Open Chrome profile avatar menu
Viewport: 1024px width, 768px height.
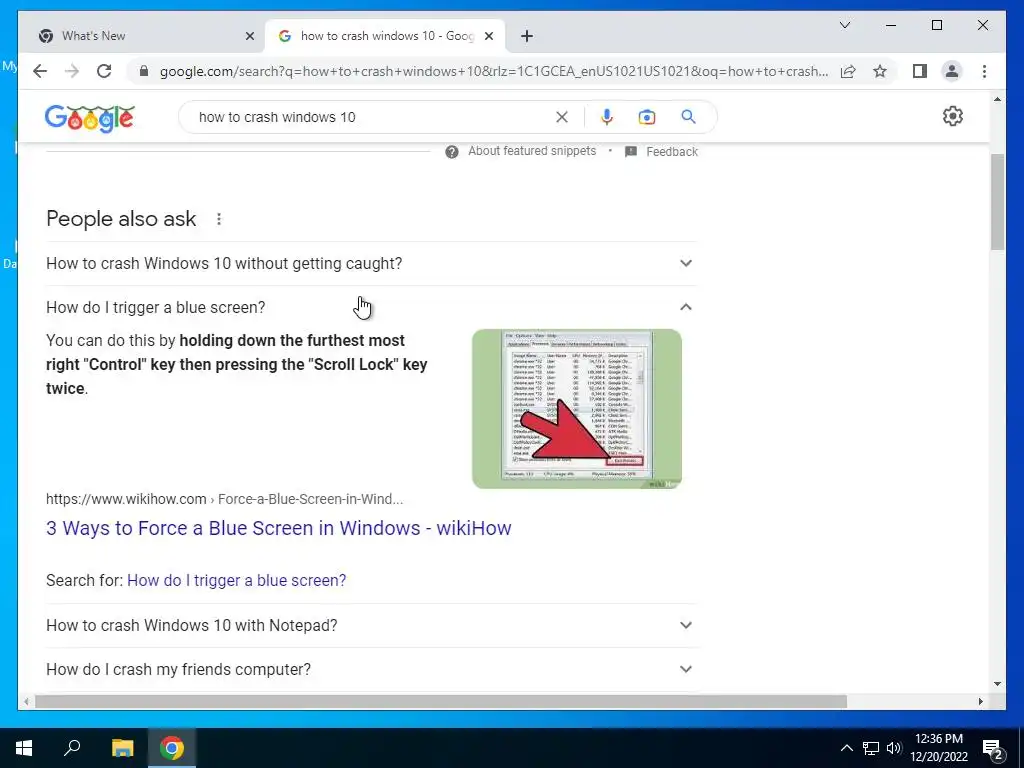pyautogui.click(x=952, y=71)
